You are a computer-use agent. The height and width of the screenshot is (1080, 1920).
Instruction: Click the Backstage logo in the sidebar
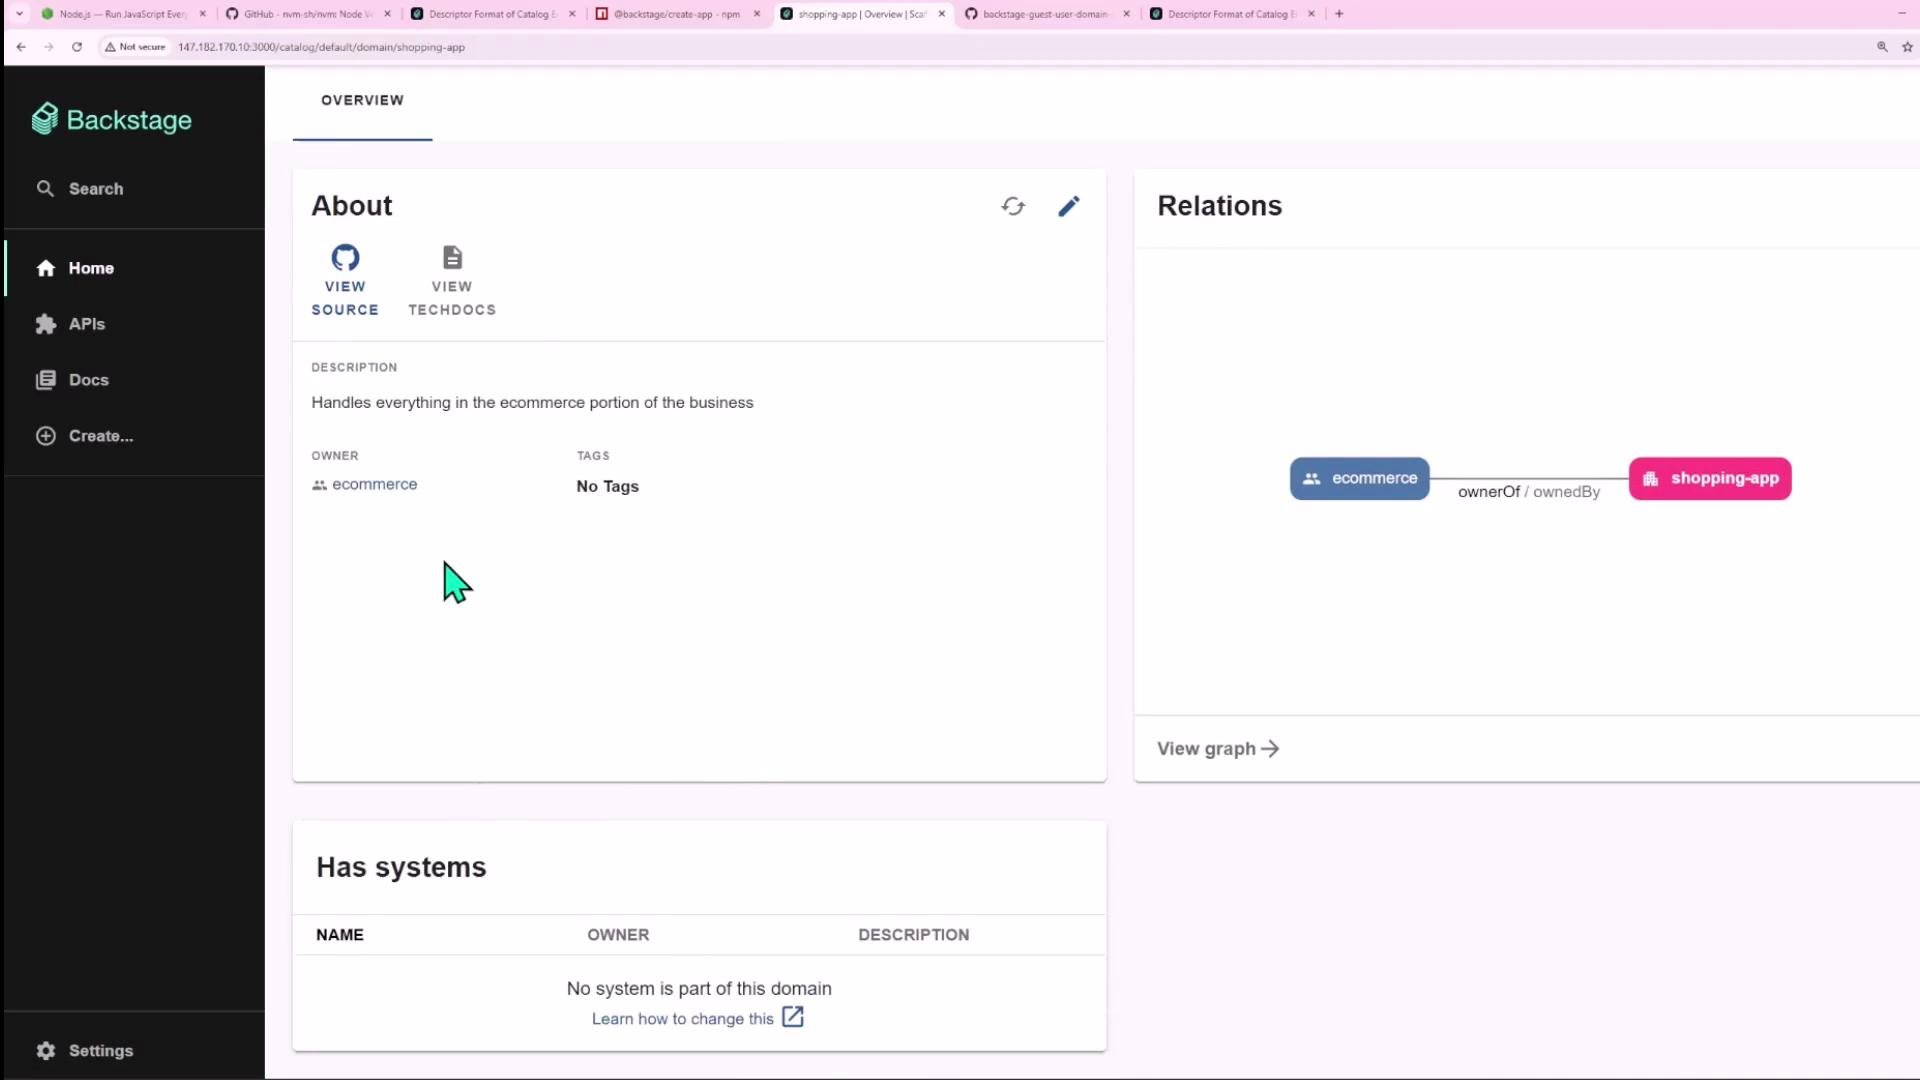[x=111, y=120]
